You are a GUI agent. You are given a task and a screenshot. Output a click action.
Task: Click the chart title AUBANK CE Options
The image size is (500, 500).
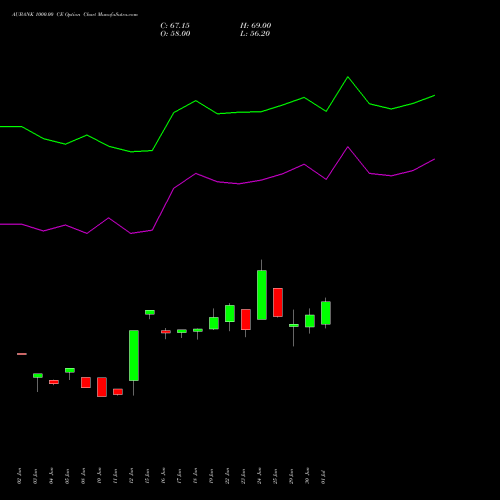[x=75, y=15]
